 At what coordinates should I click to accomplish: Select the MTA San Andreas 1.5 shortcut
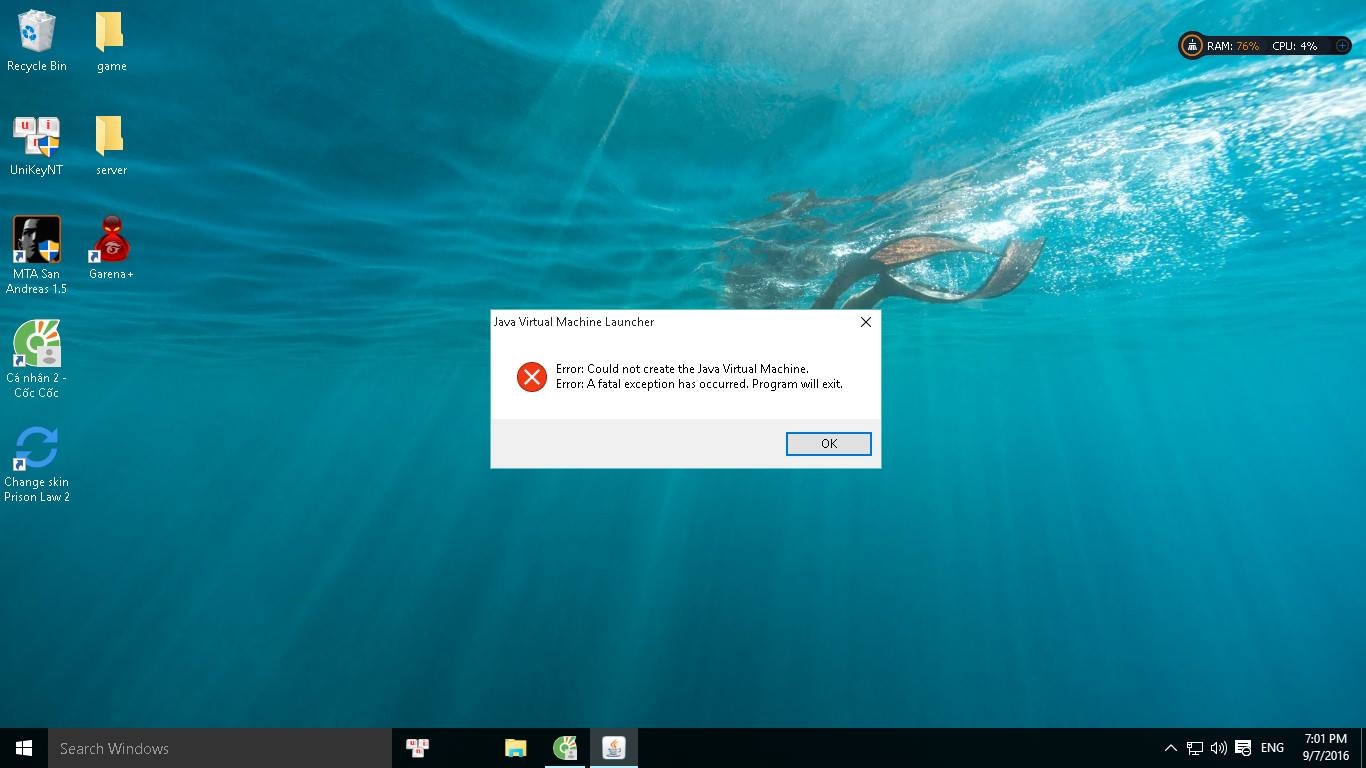[37, 255]
